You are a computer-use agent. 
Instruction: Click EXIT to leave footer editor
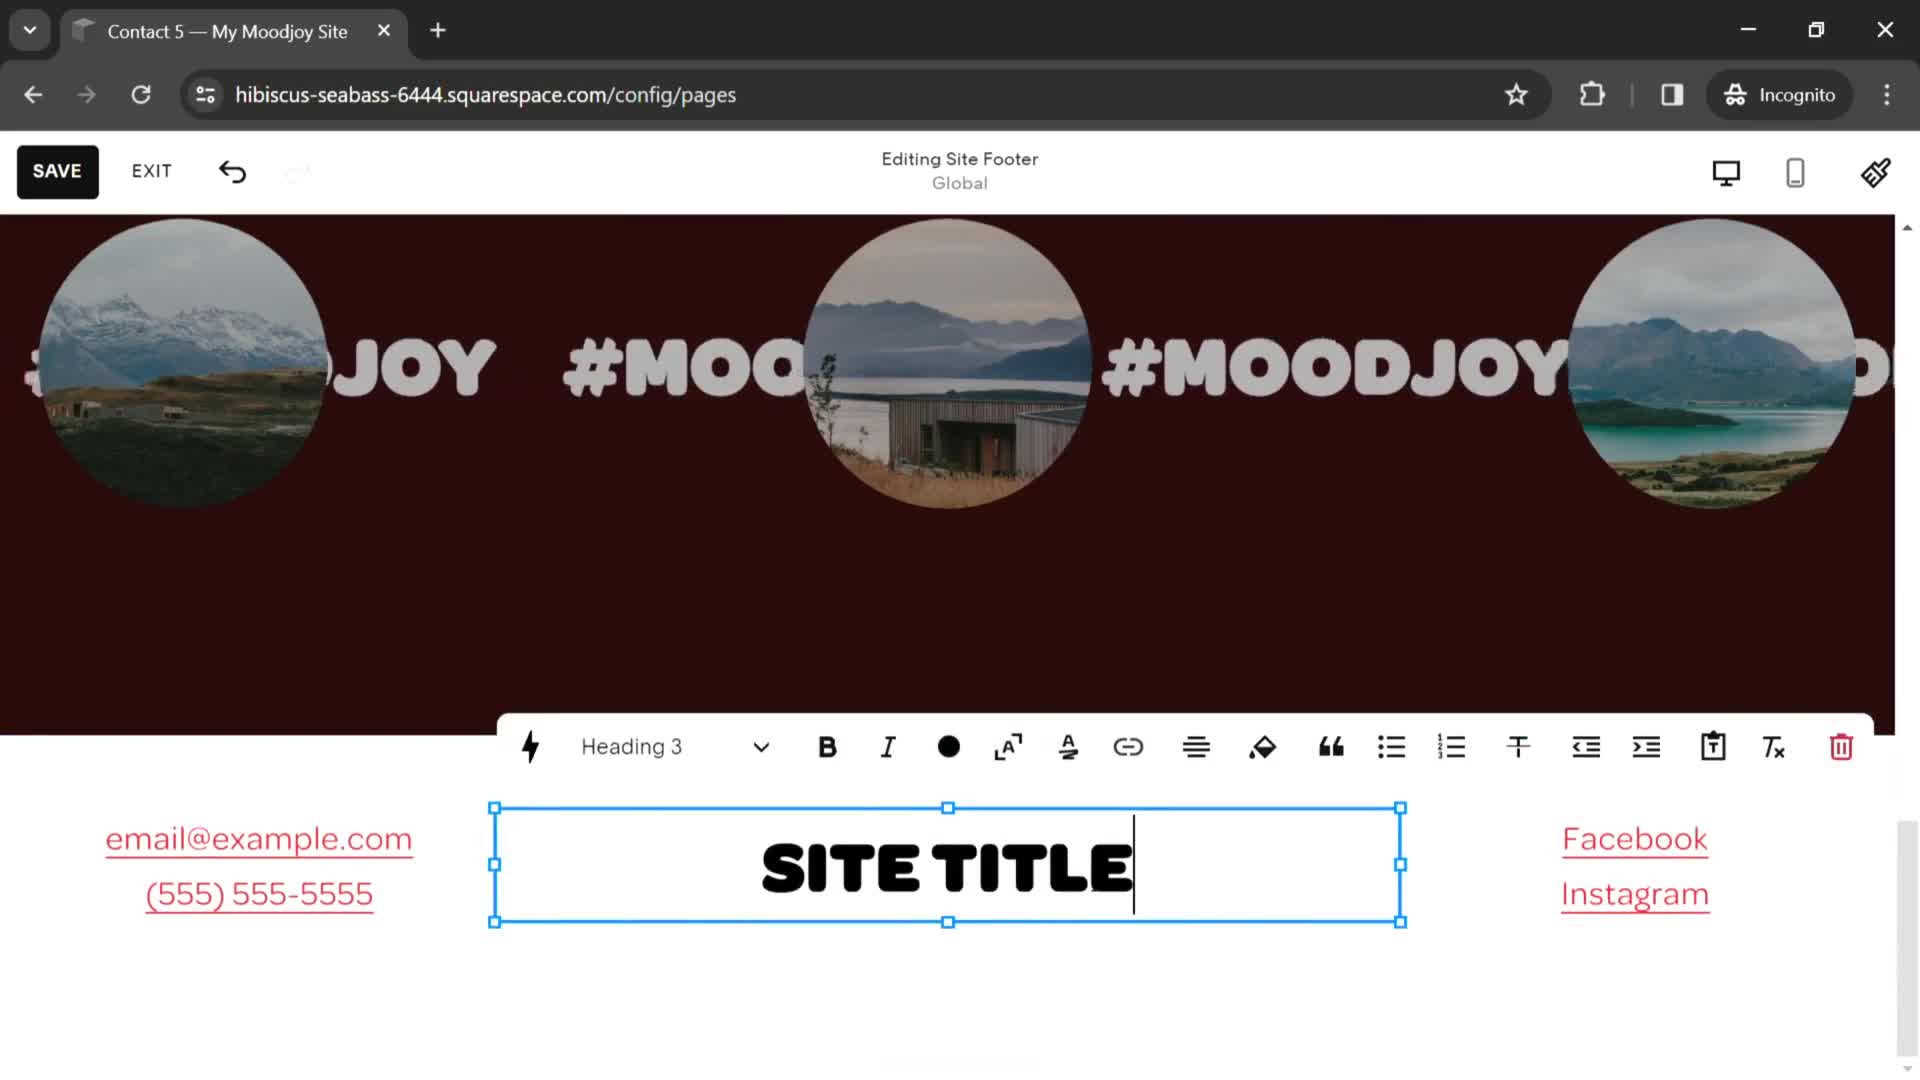click(152, 171)
